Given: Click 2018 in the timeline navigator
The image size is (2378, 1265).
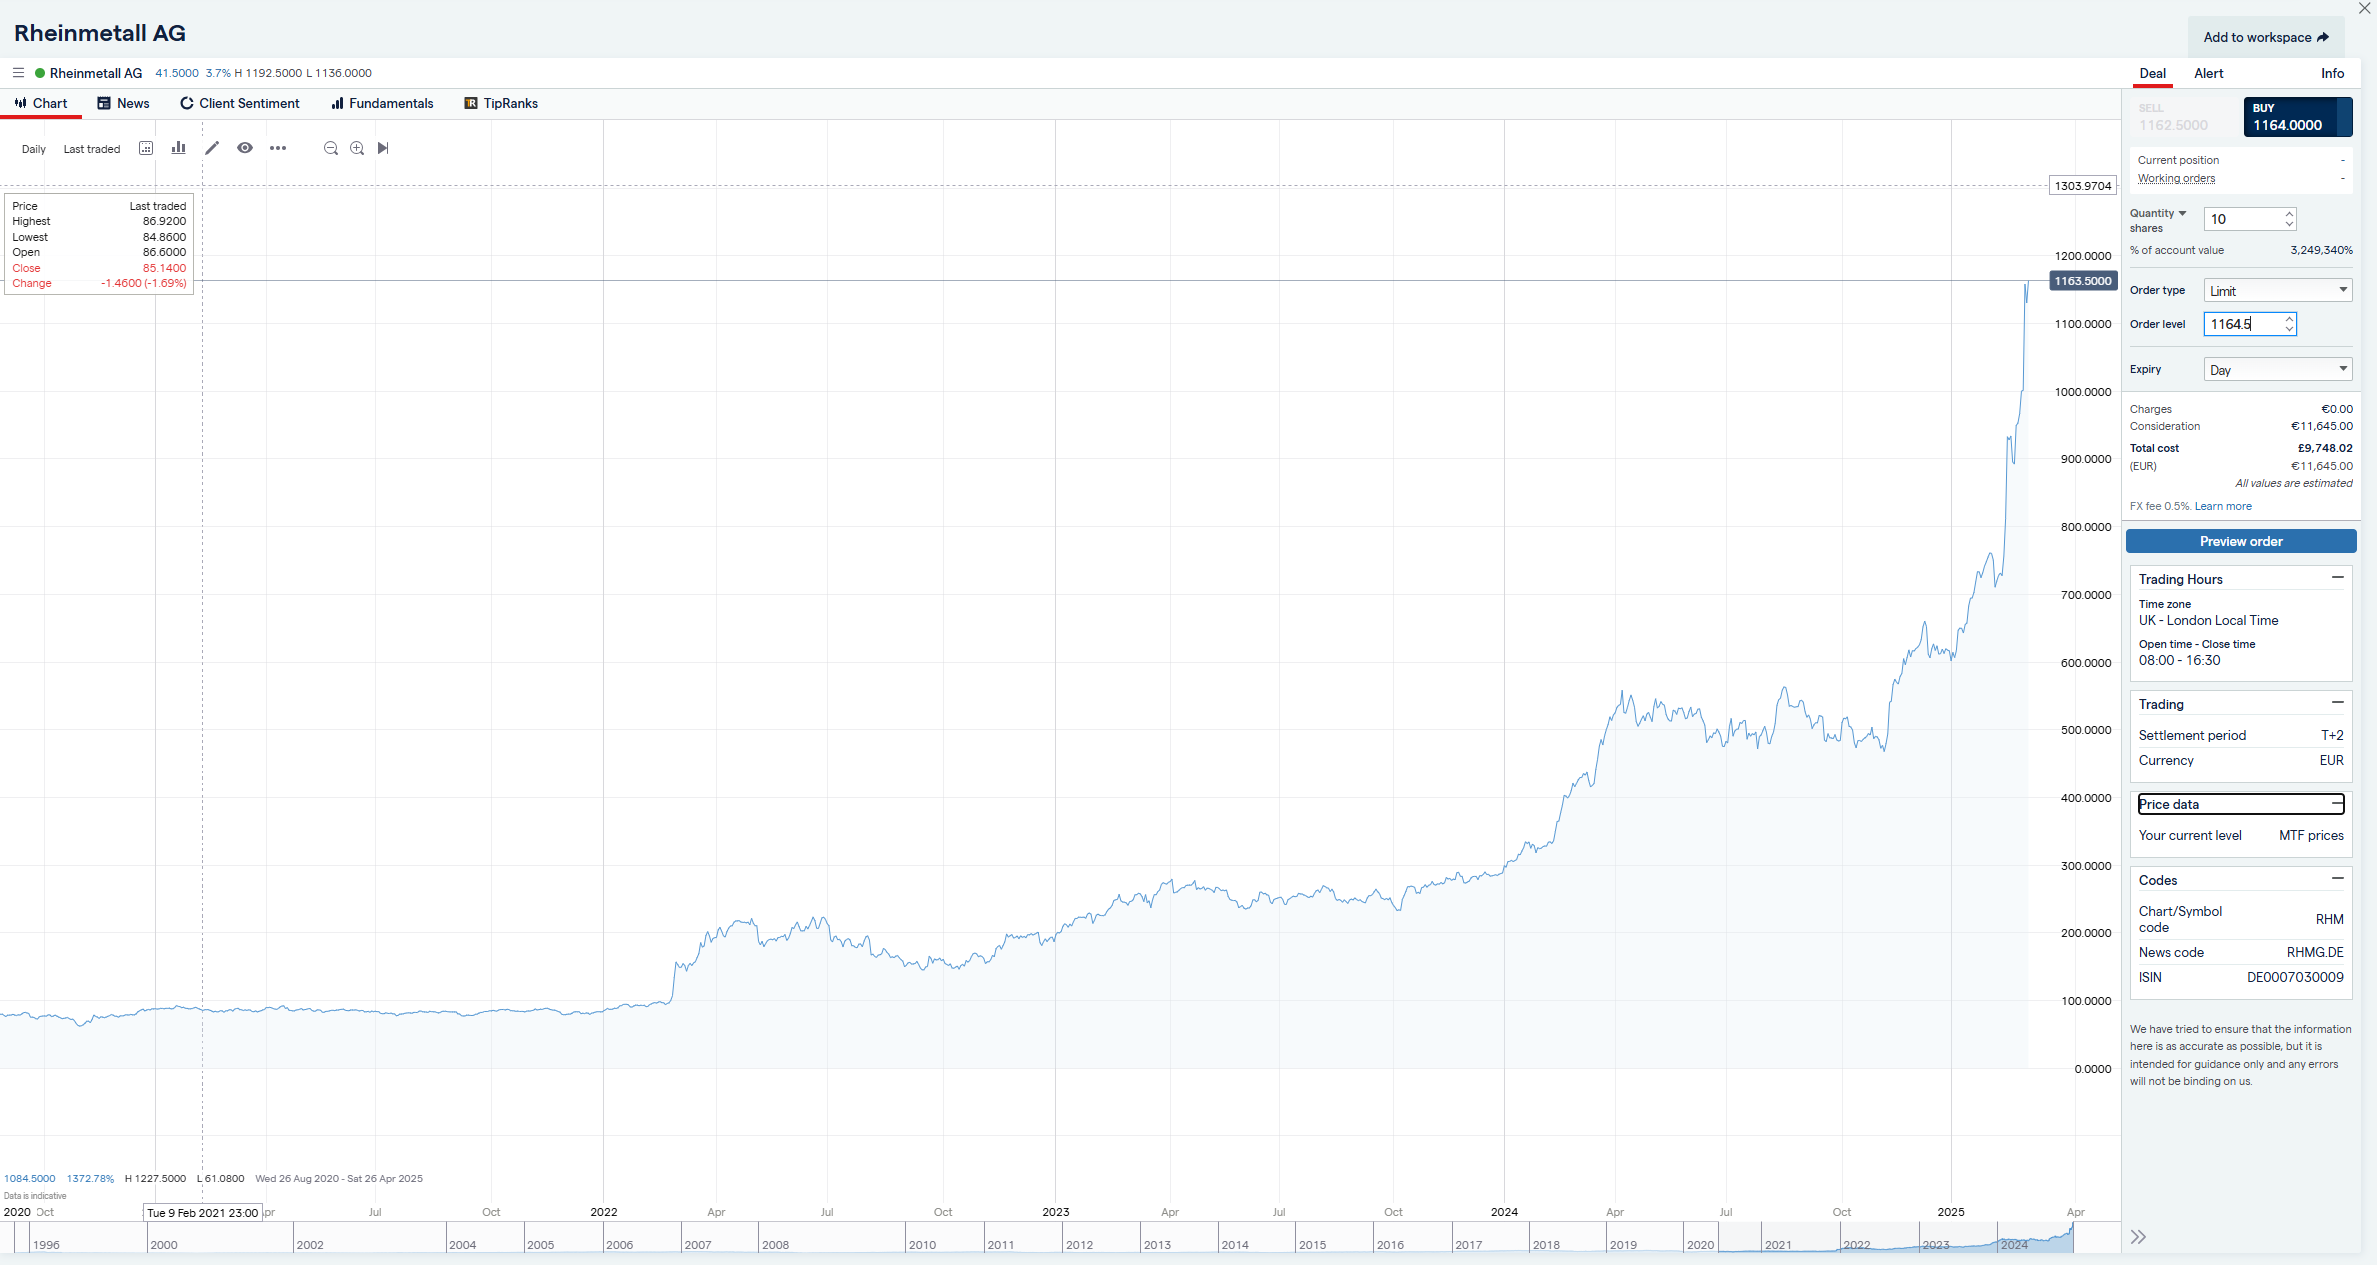Looking at the screenshot, I should click(1546, 1245).
